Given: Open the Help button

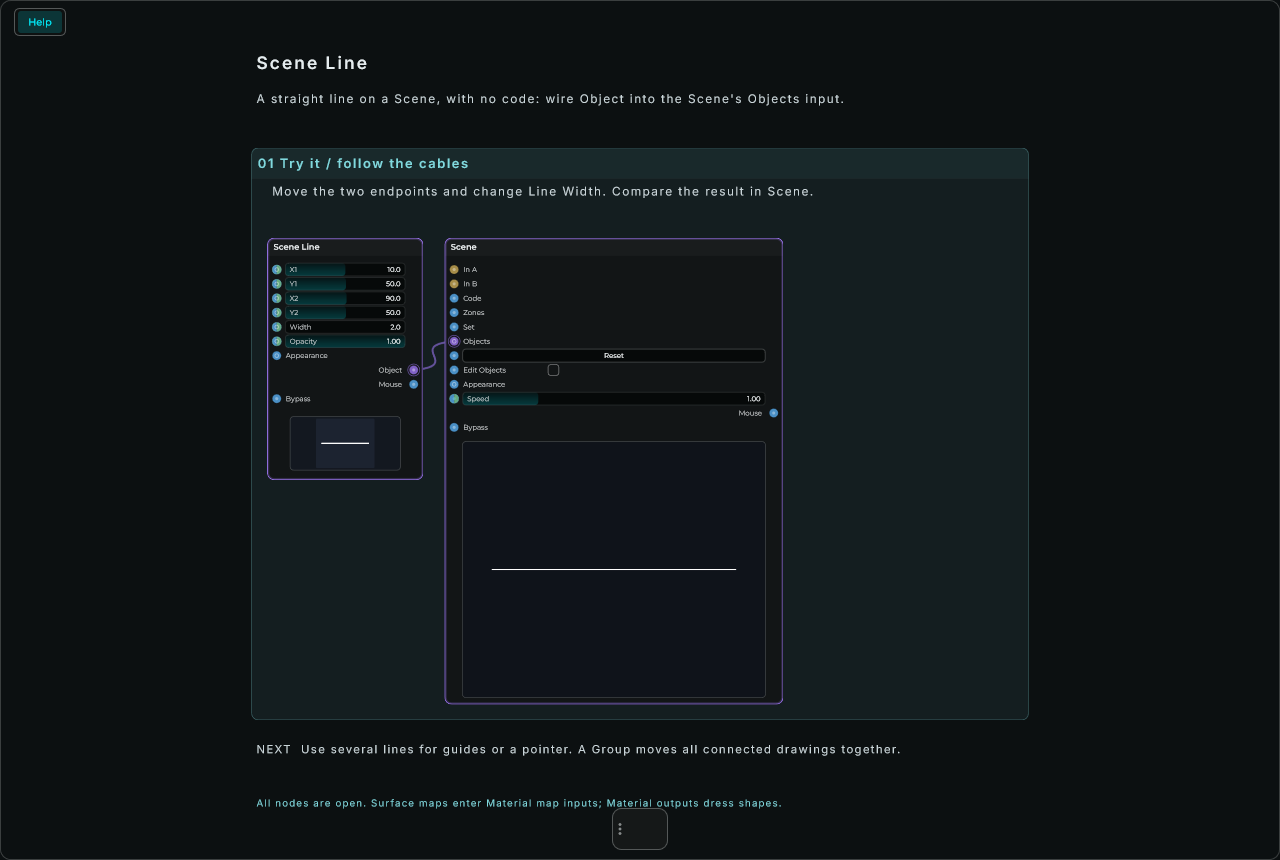Looking at the screenshot, I should (x=40, y=22).
